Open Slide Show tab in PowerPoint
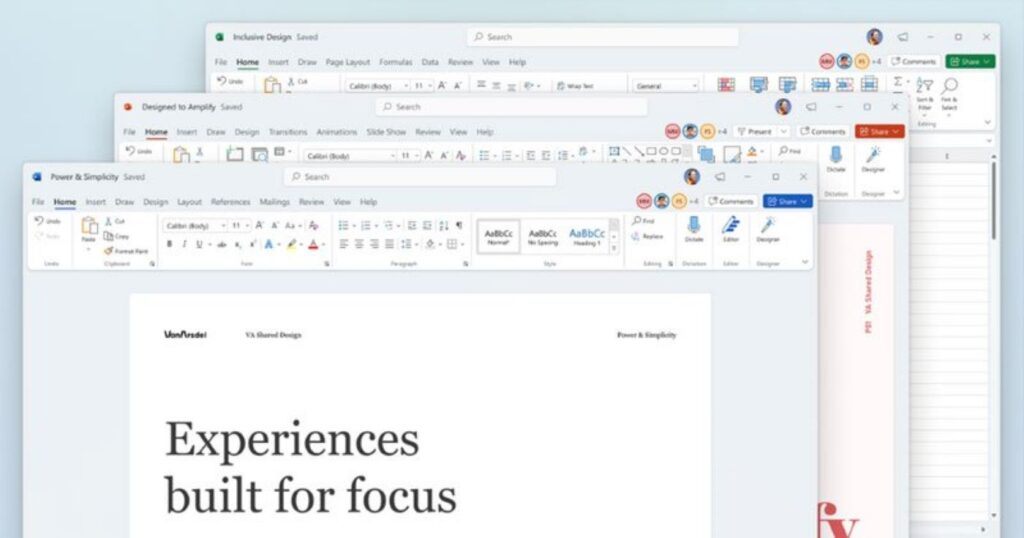 386,132
